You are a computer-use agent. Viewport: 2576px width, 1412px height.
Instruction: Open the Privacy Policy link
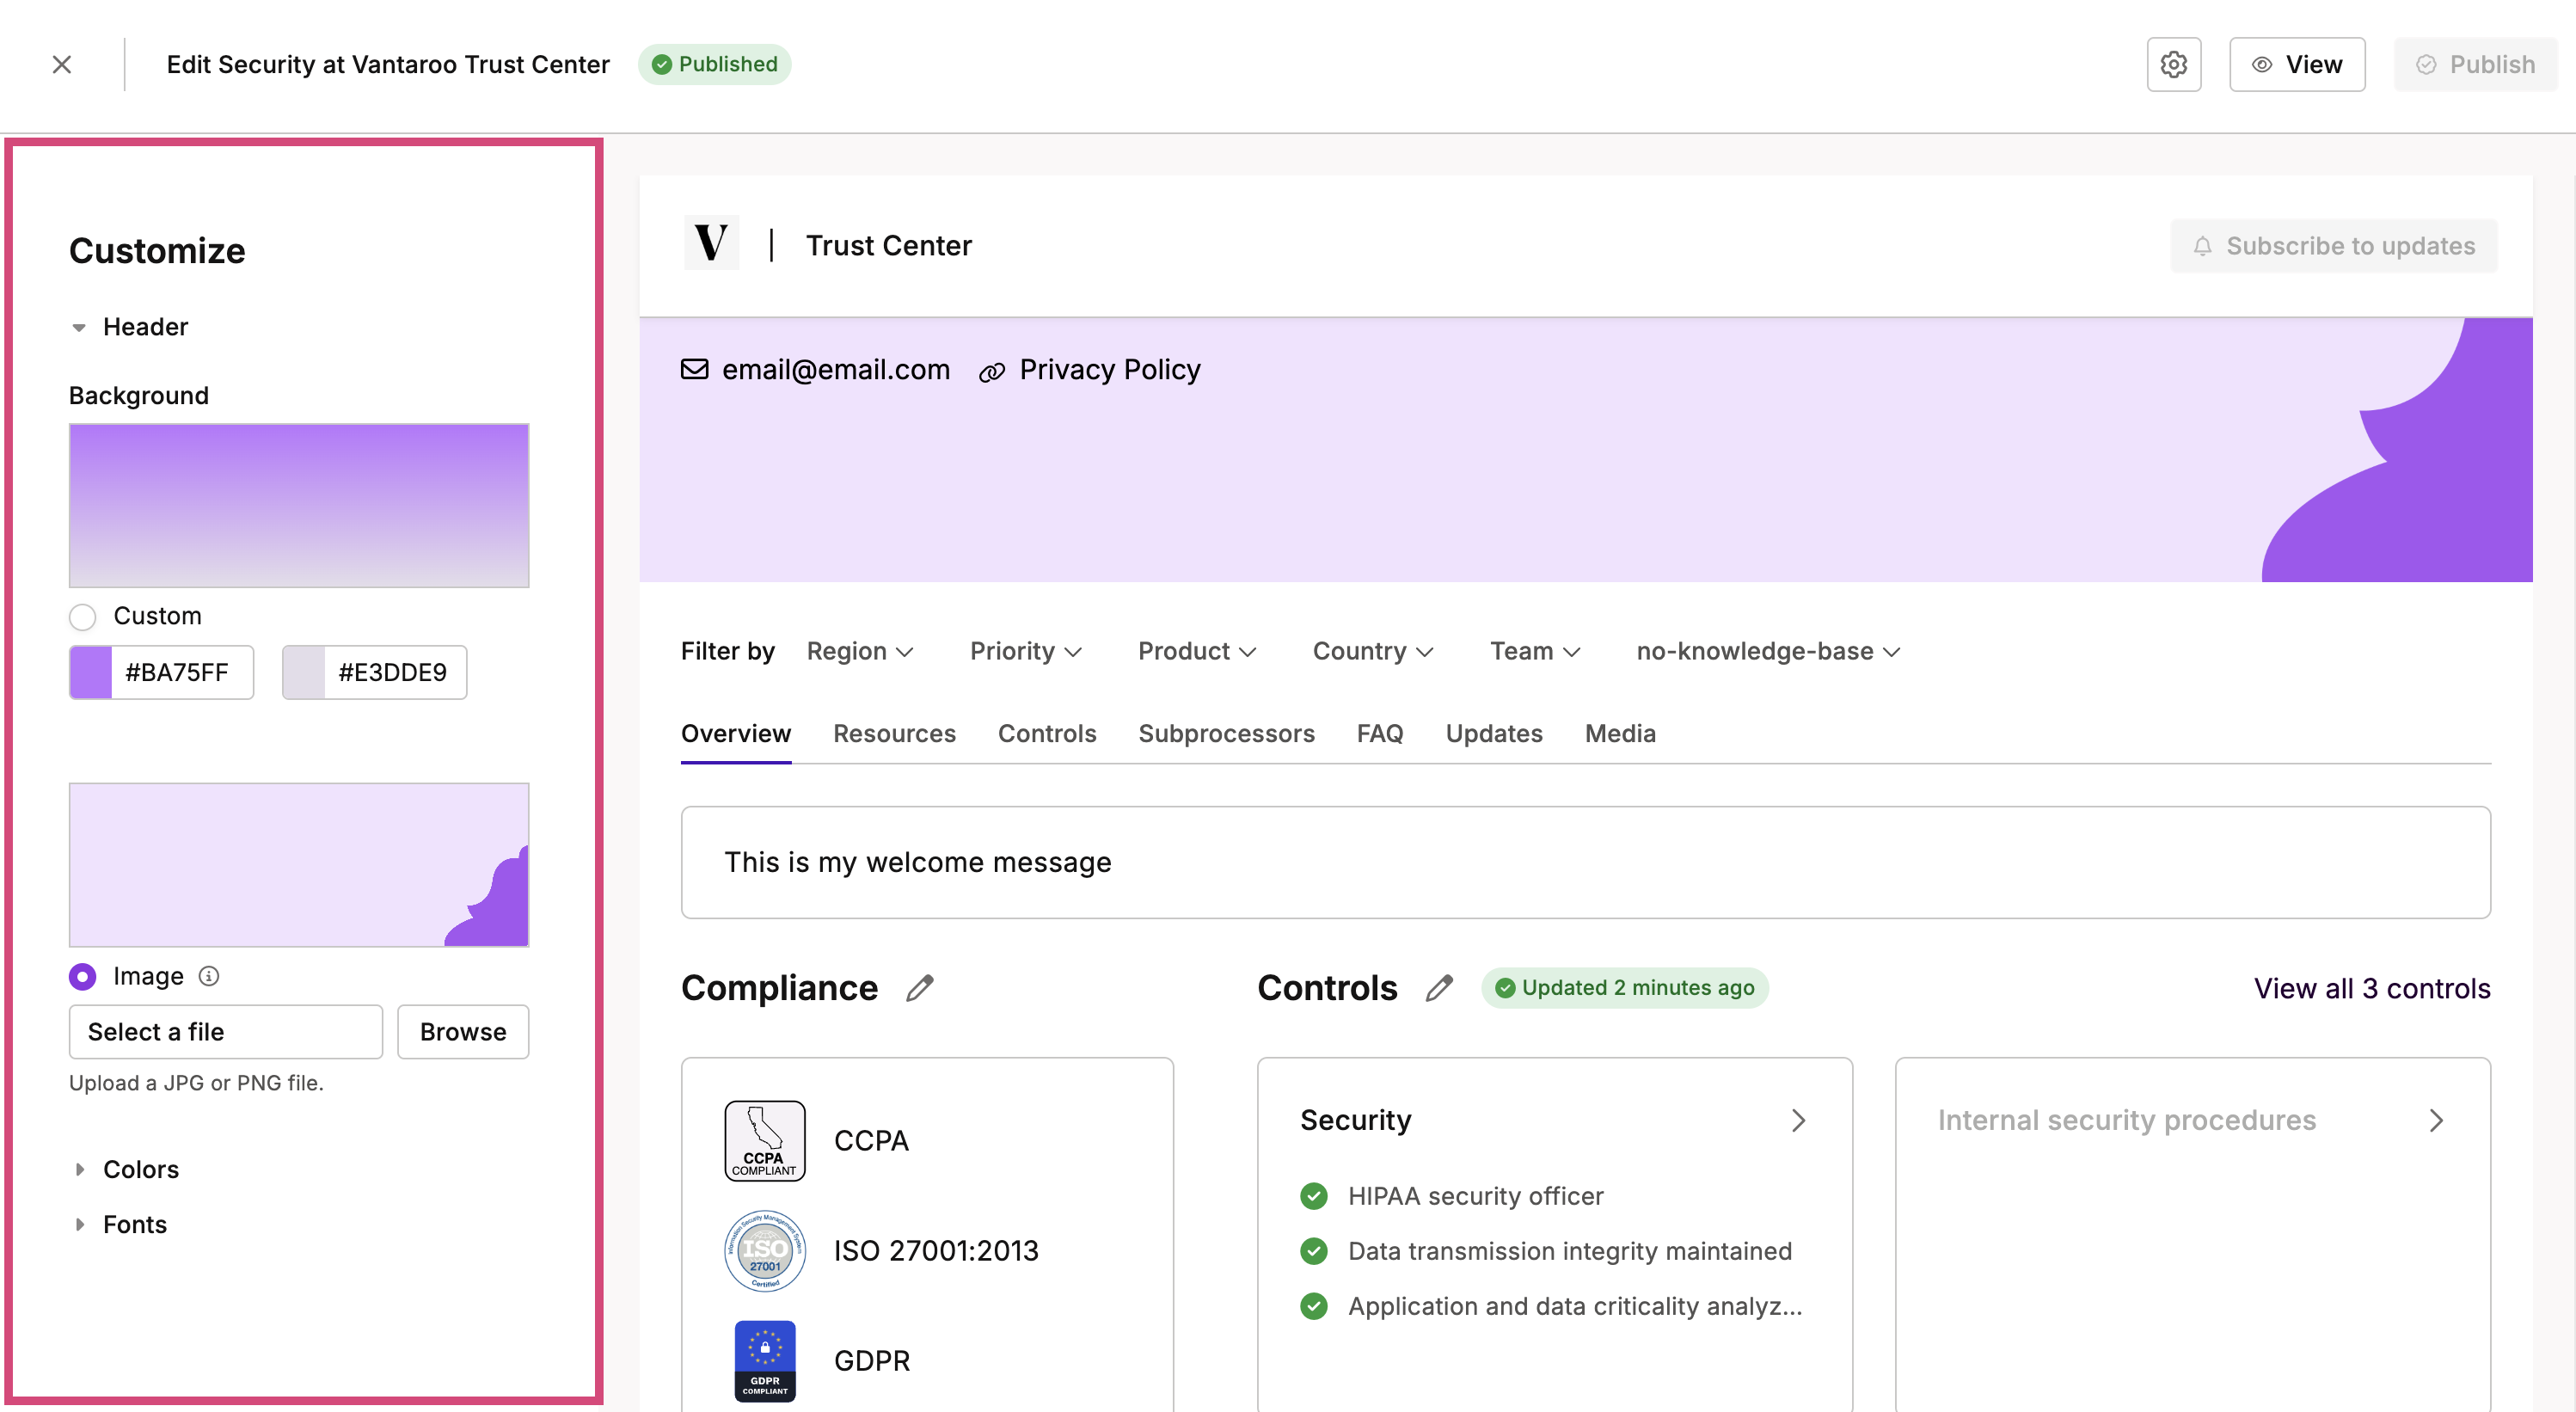click(1109, 369)
